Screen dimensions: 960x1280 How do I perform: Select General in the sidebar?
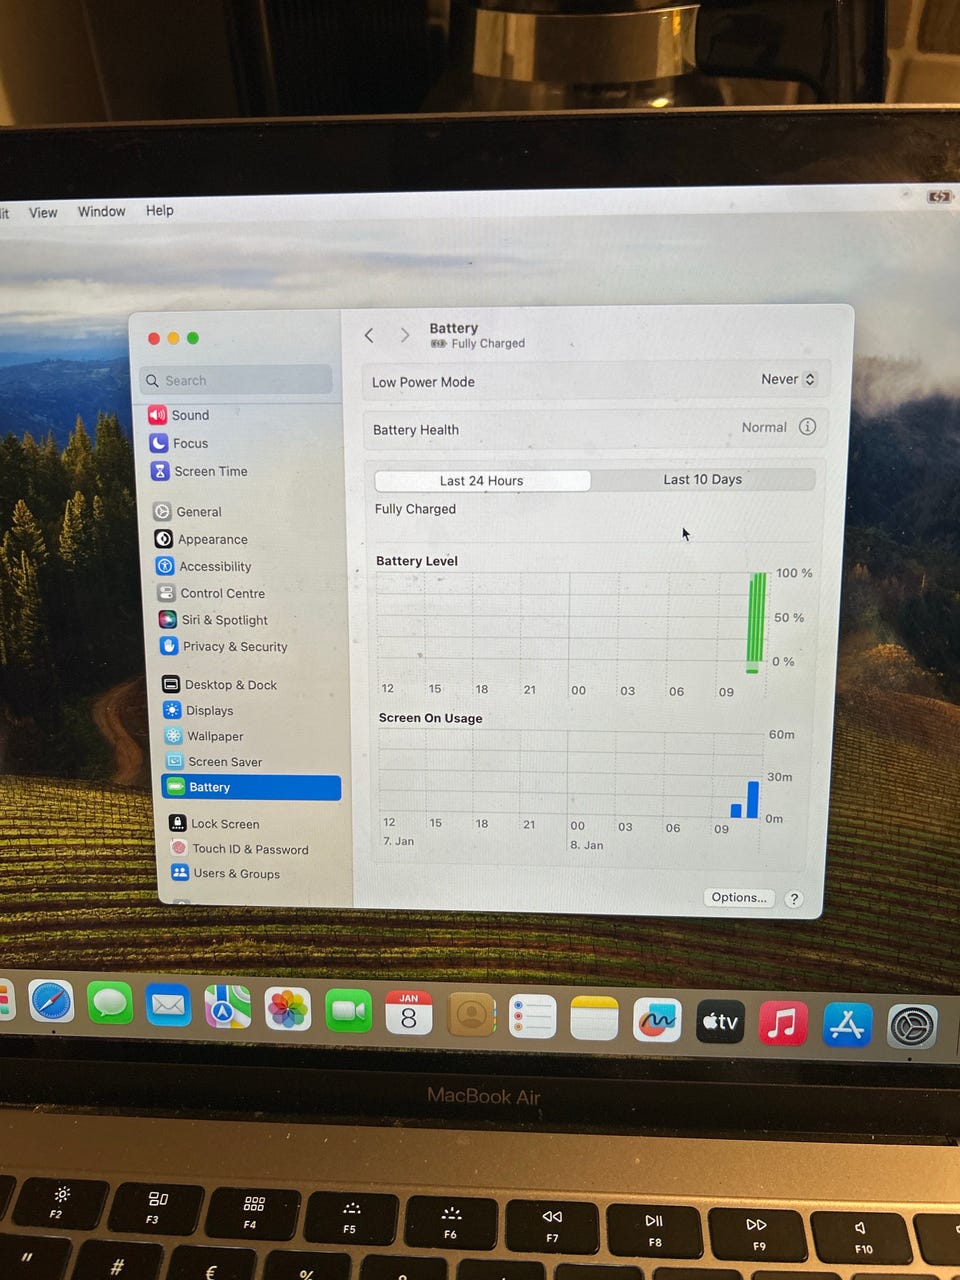188,511
